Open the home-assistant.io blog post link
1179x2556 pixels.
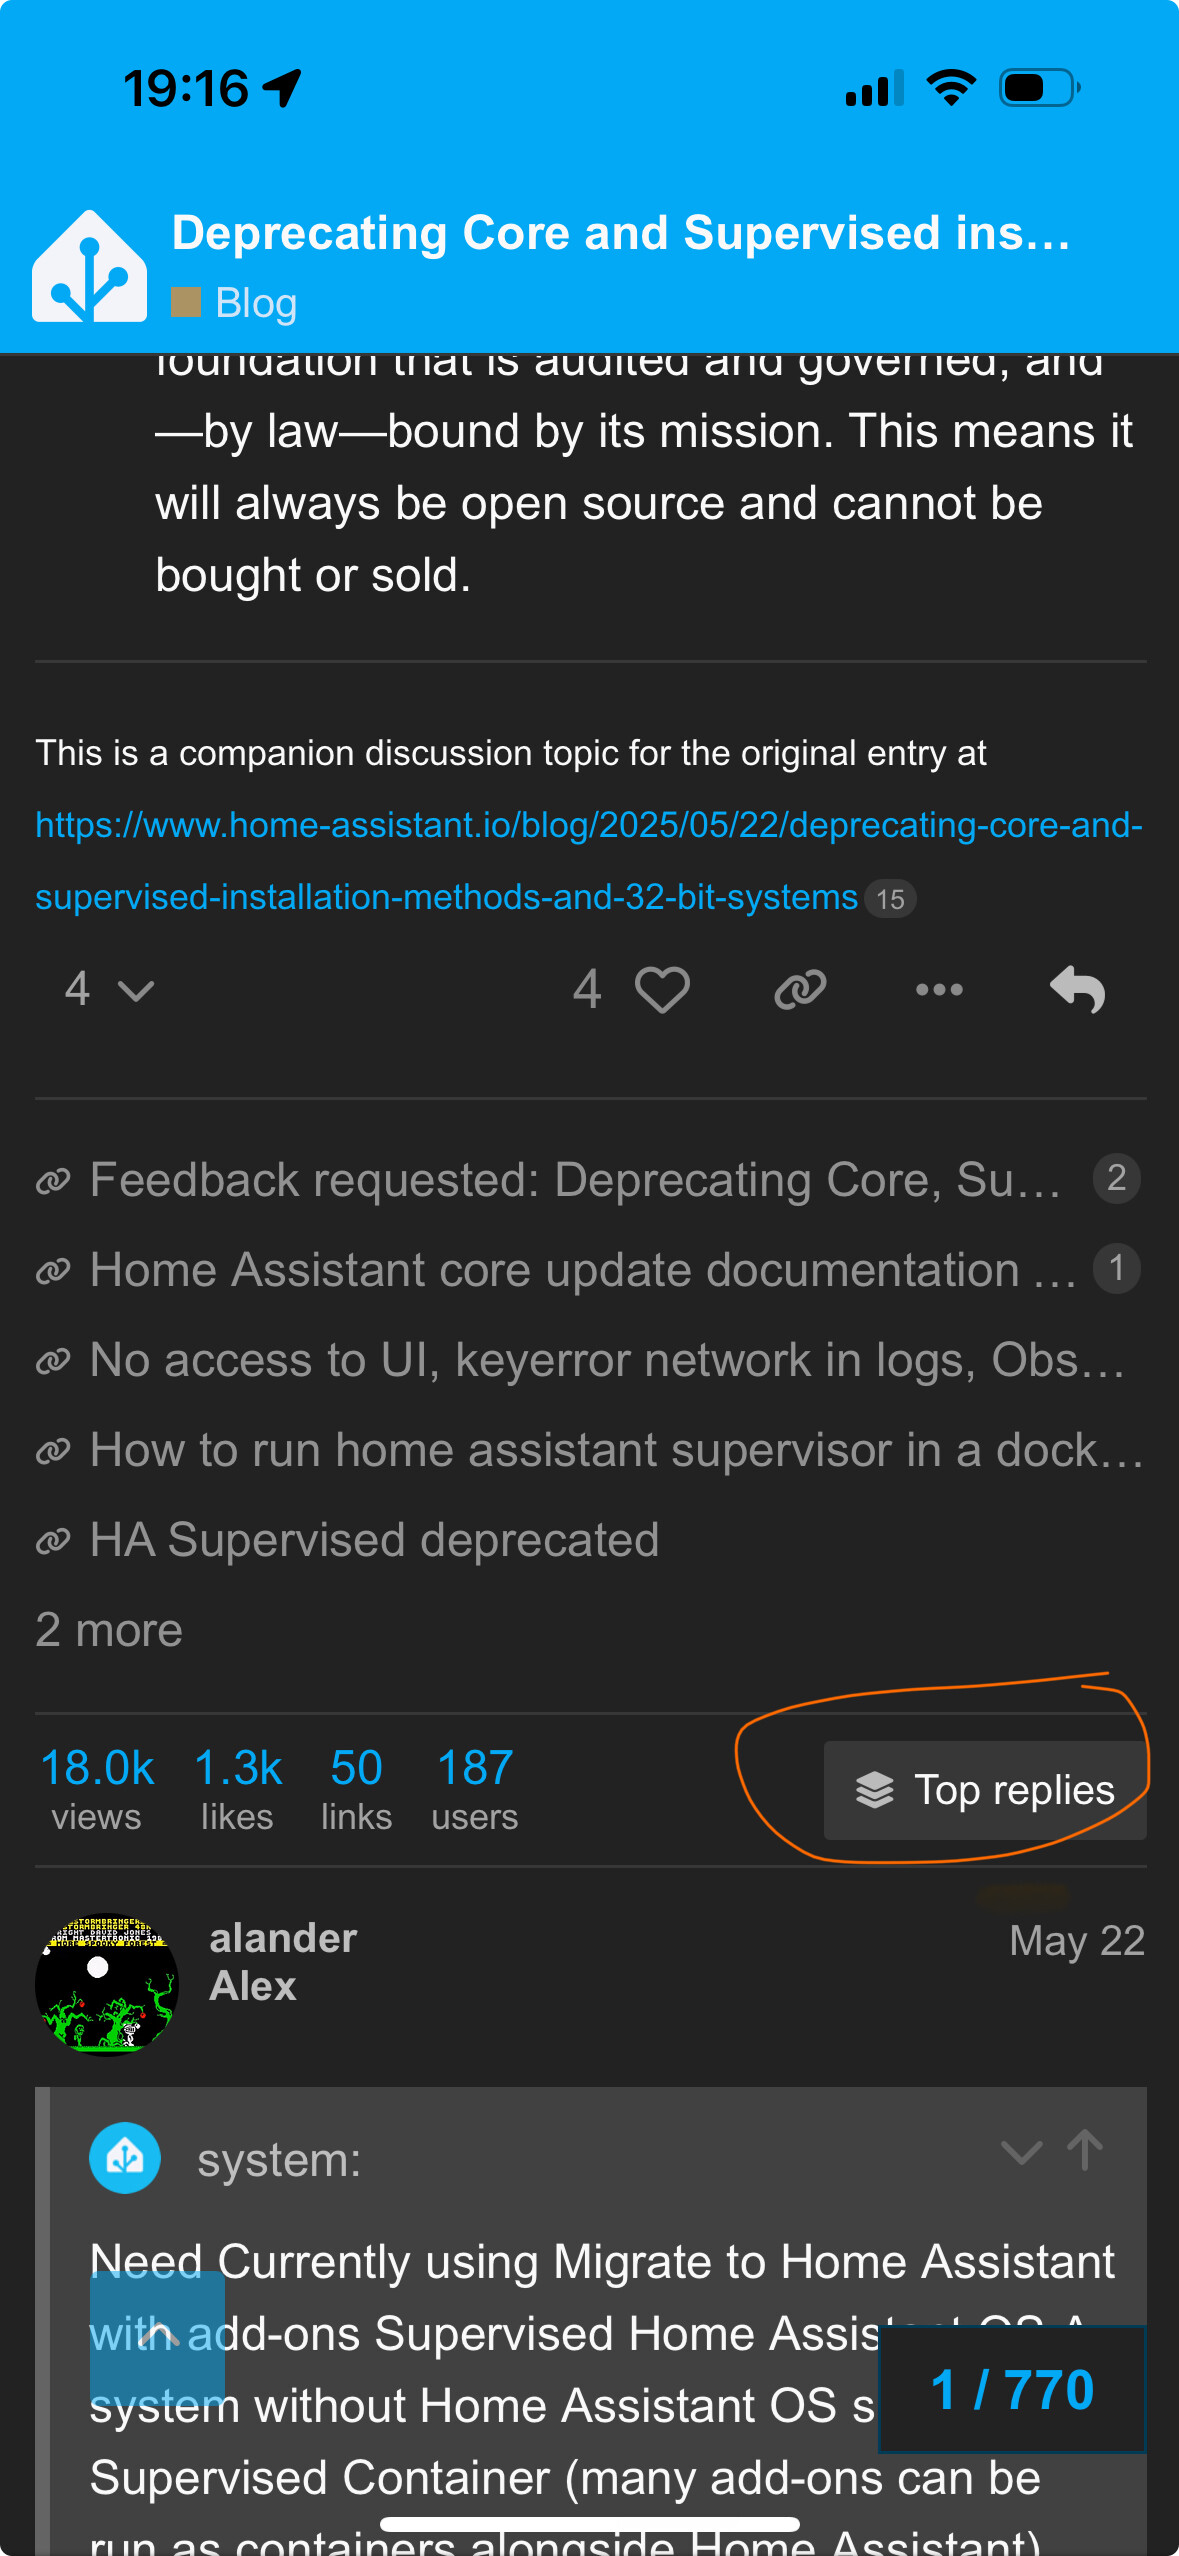click(x=588, y=860)
